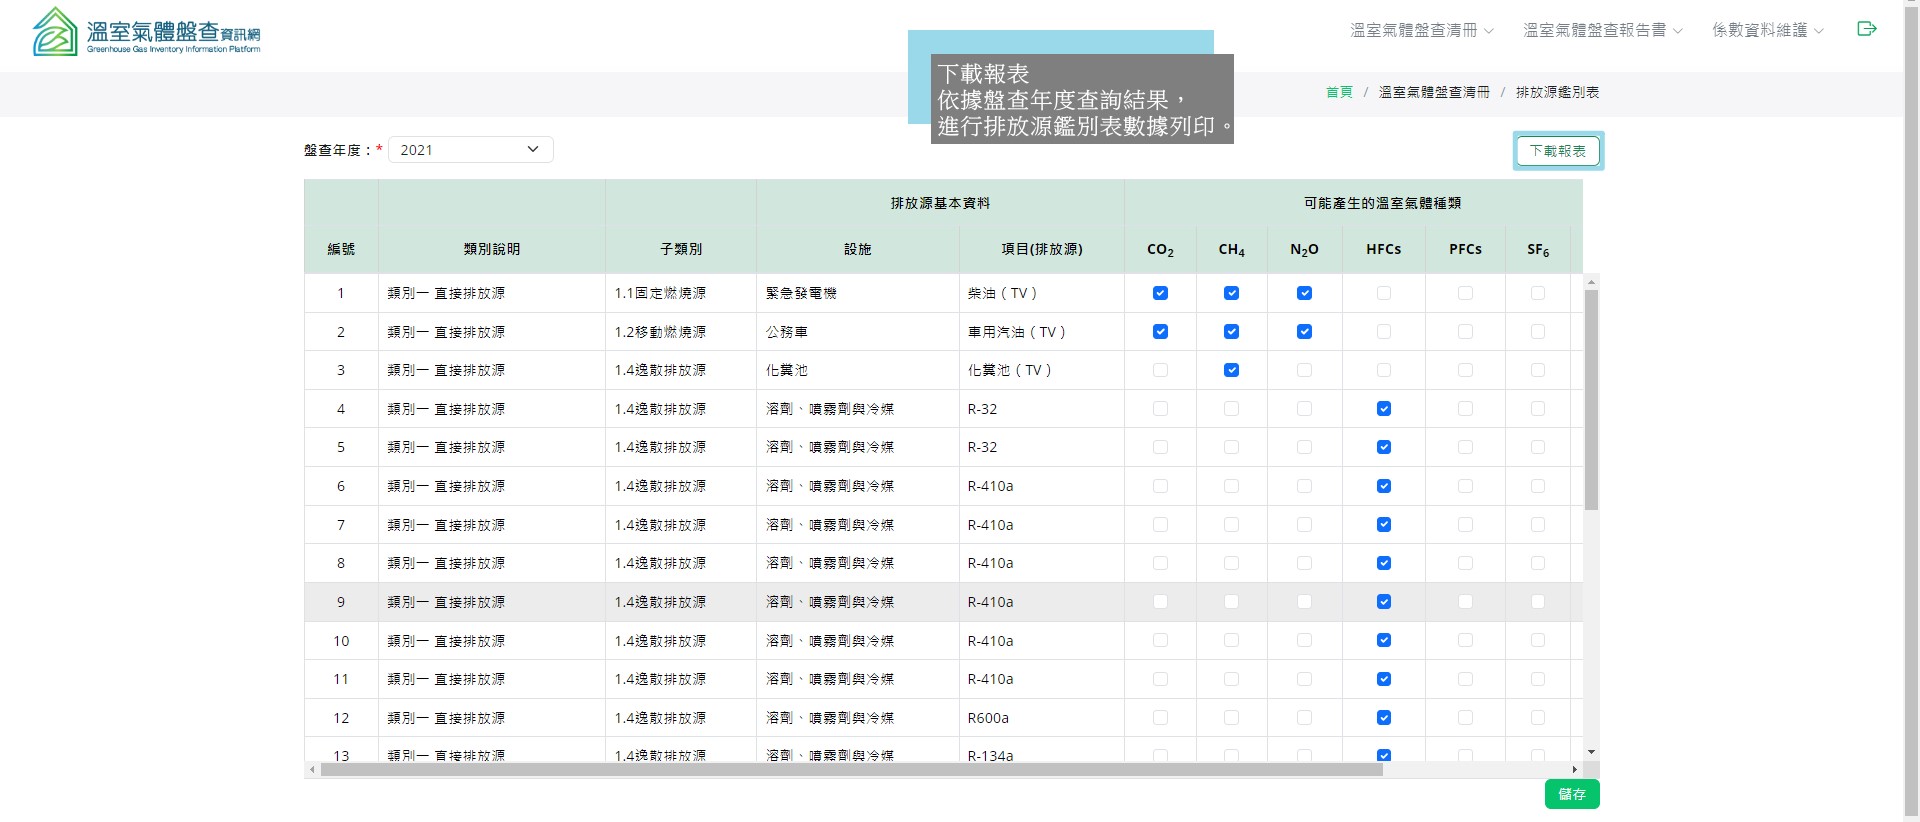Expand the 溫室氣體盤查清冊 menu
Screen dimensions: 1920x822
[1421, 31]
